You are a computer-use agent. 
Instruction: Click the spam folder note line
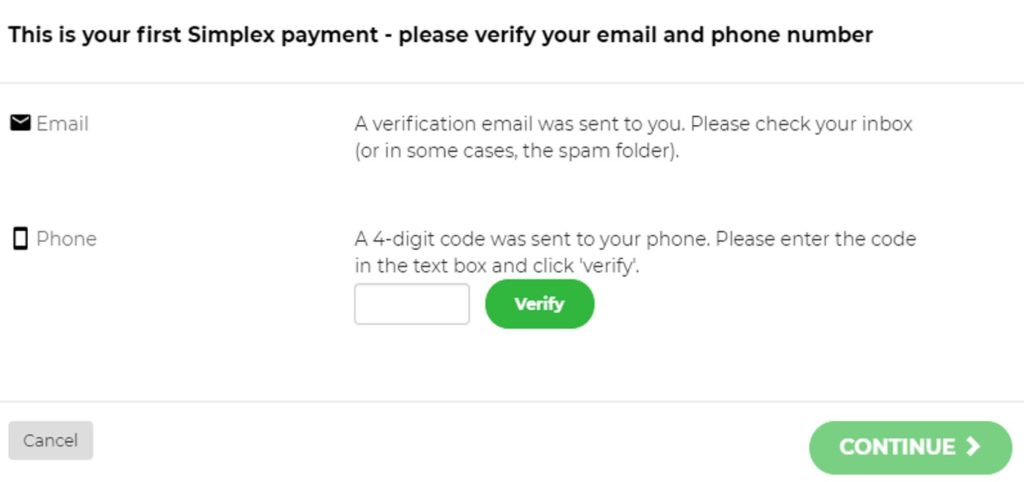(x=517, y=152)
